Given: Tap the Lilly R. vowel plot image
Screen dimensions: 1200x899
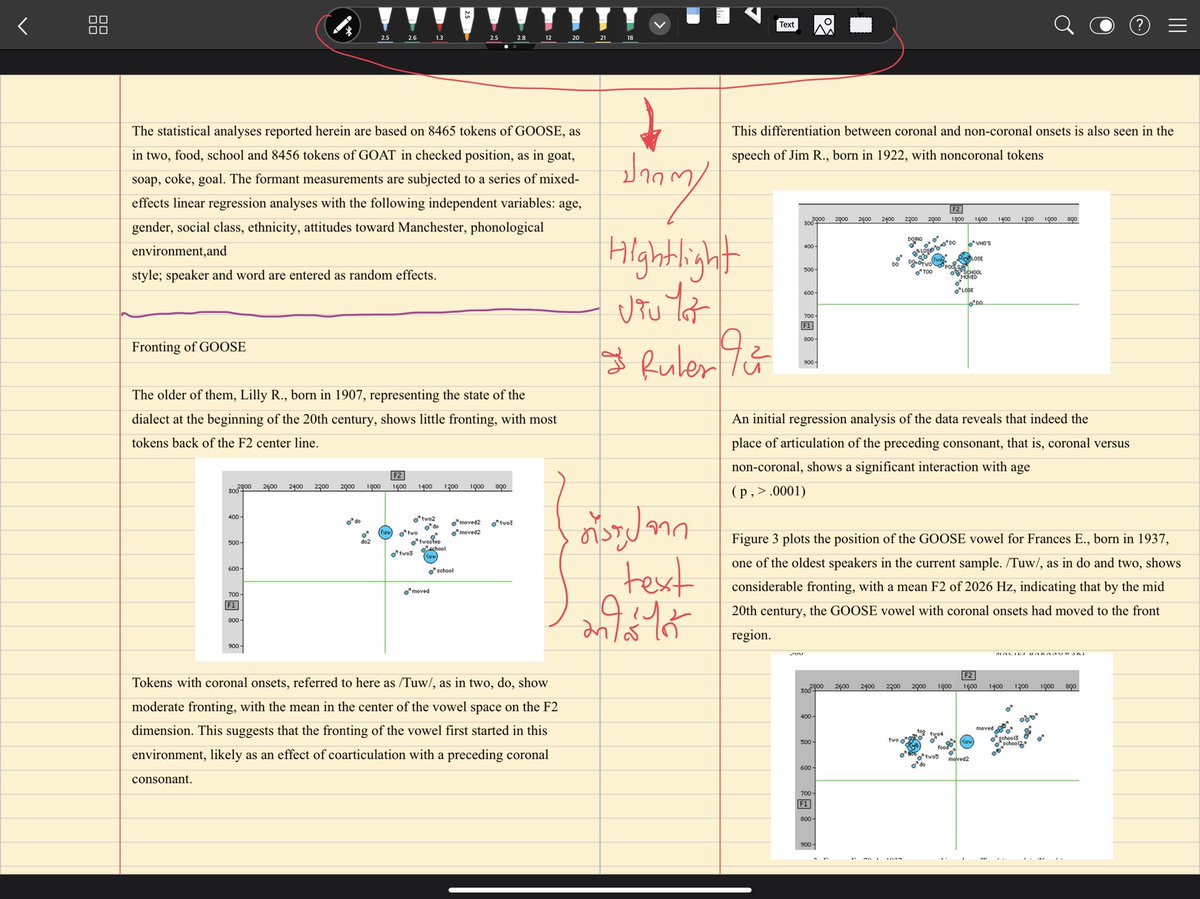Looking at the screenshot, I should 369,560.
